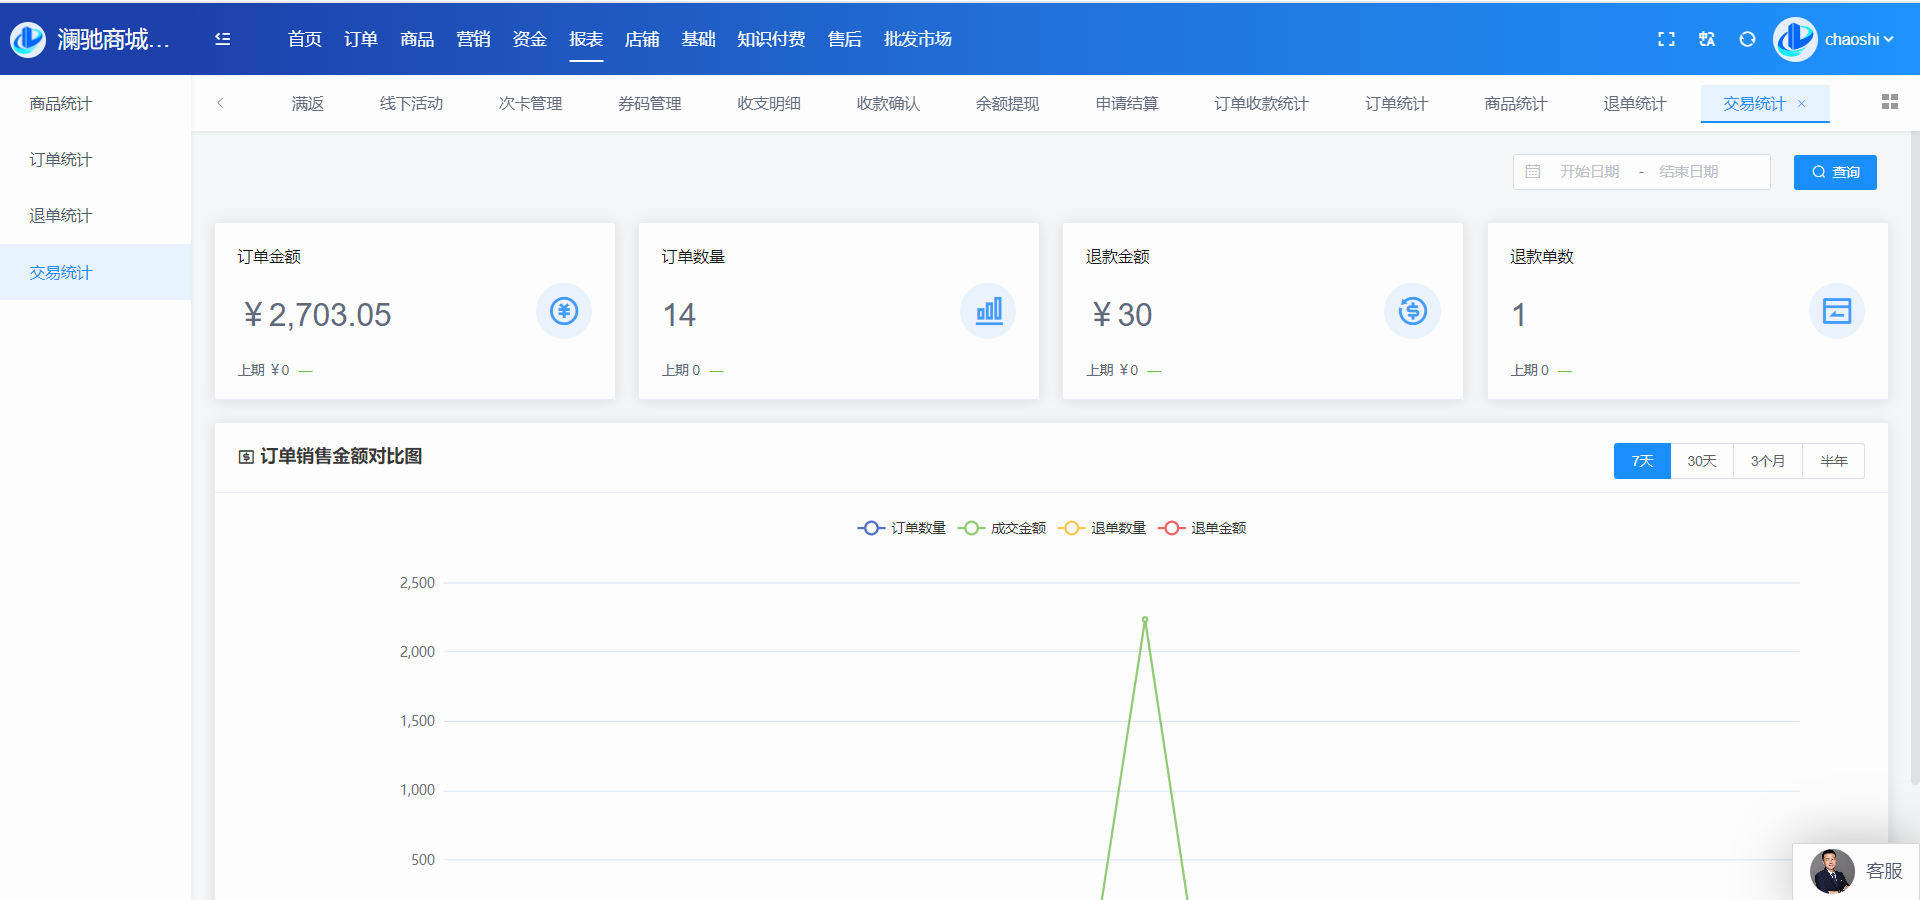
Task: Open the start date picker field
Action: pos(1589,172)
